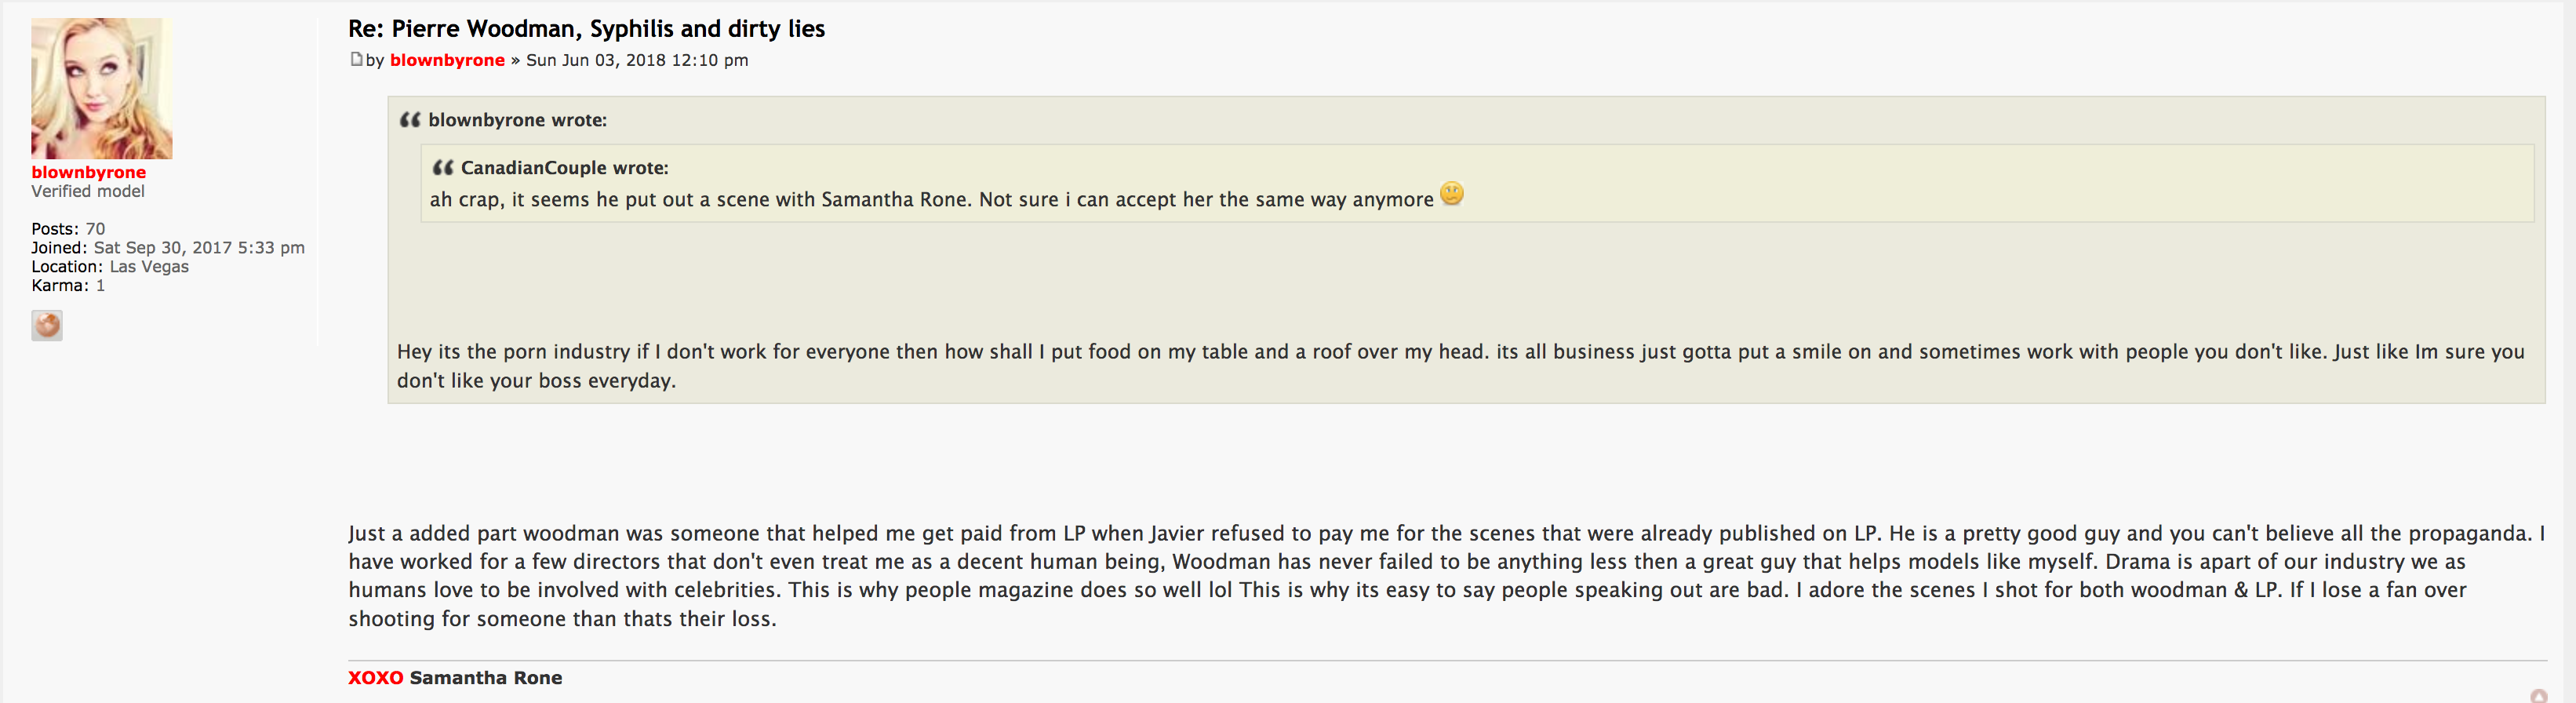Click the quote mark beside CanadianCouple wrote

click(x=442, y=168)
